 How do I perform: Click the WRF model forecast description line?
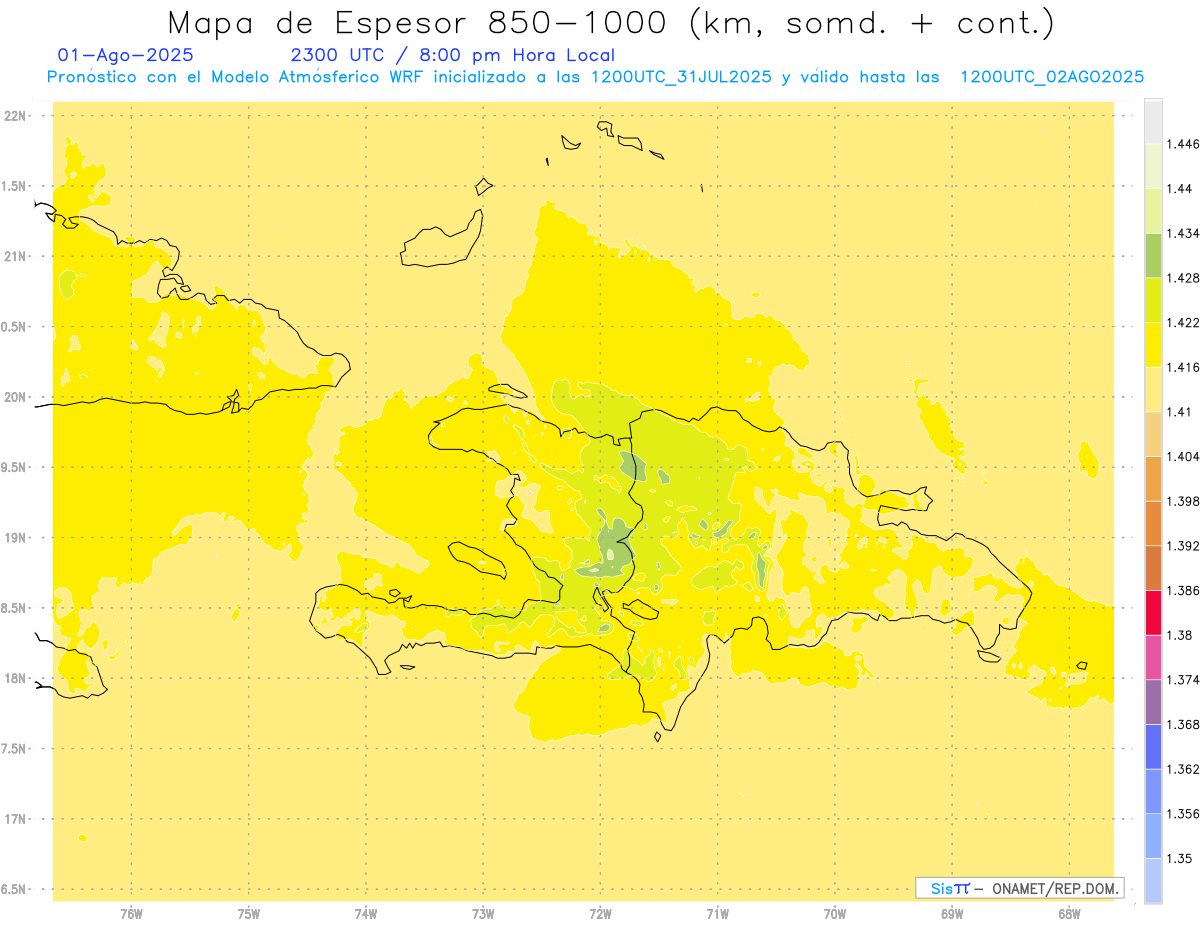click(595, 77)
